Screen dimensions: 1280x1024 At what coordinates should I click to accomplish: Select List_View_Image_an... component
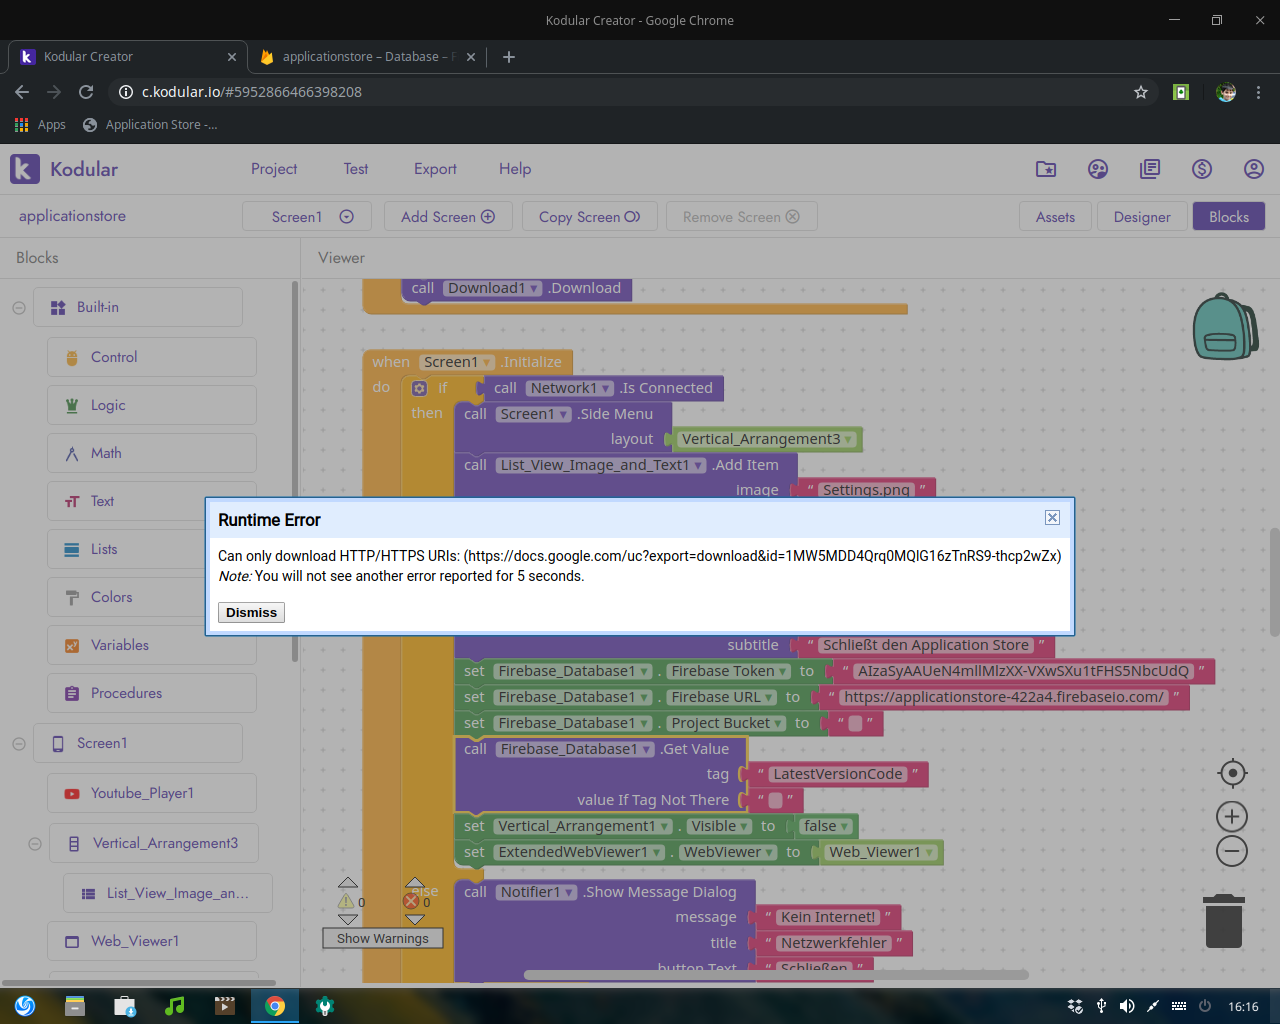[x=168, y=893]
